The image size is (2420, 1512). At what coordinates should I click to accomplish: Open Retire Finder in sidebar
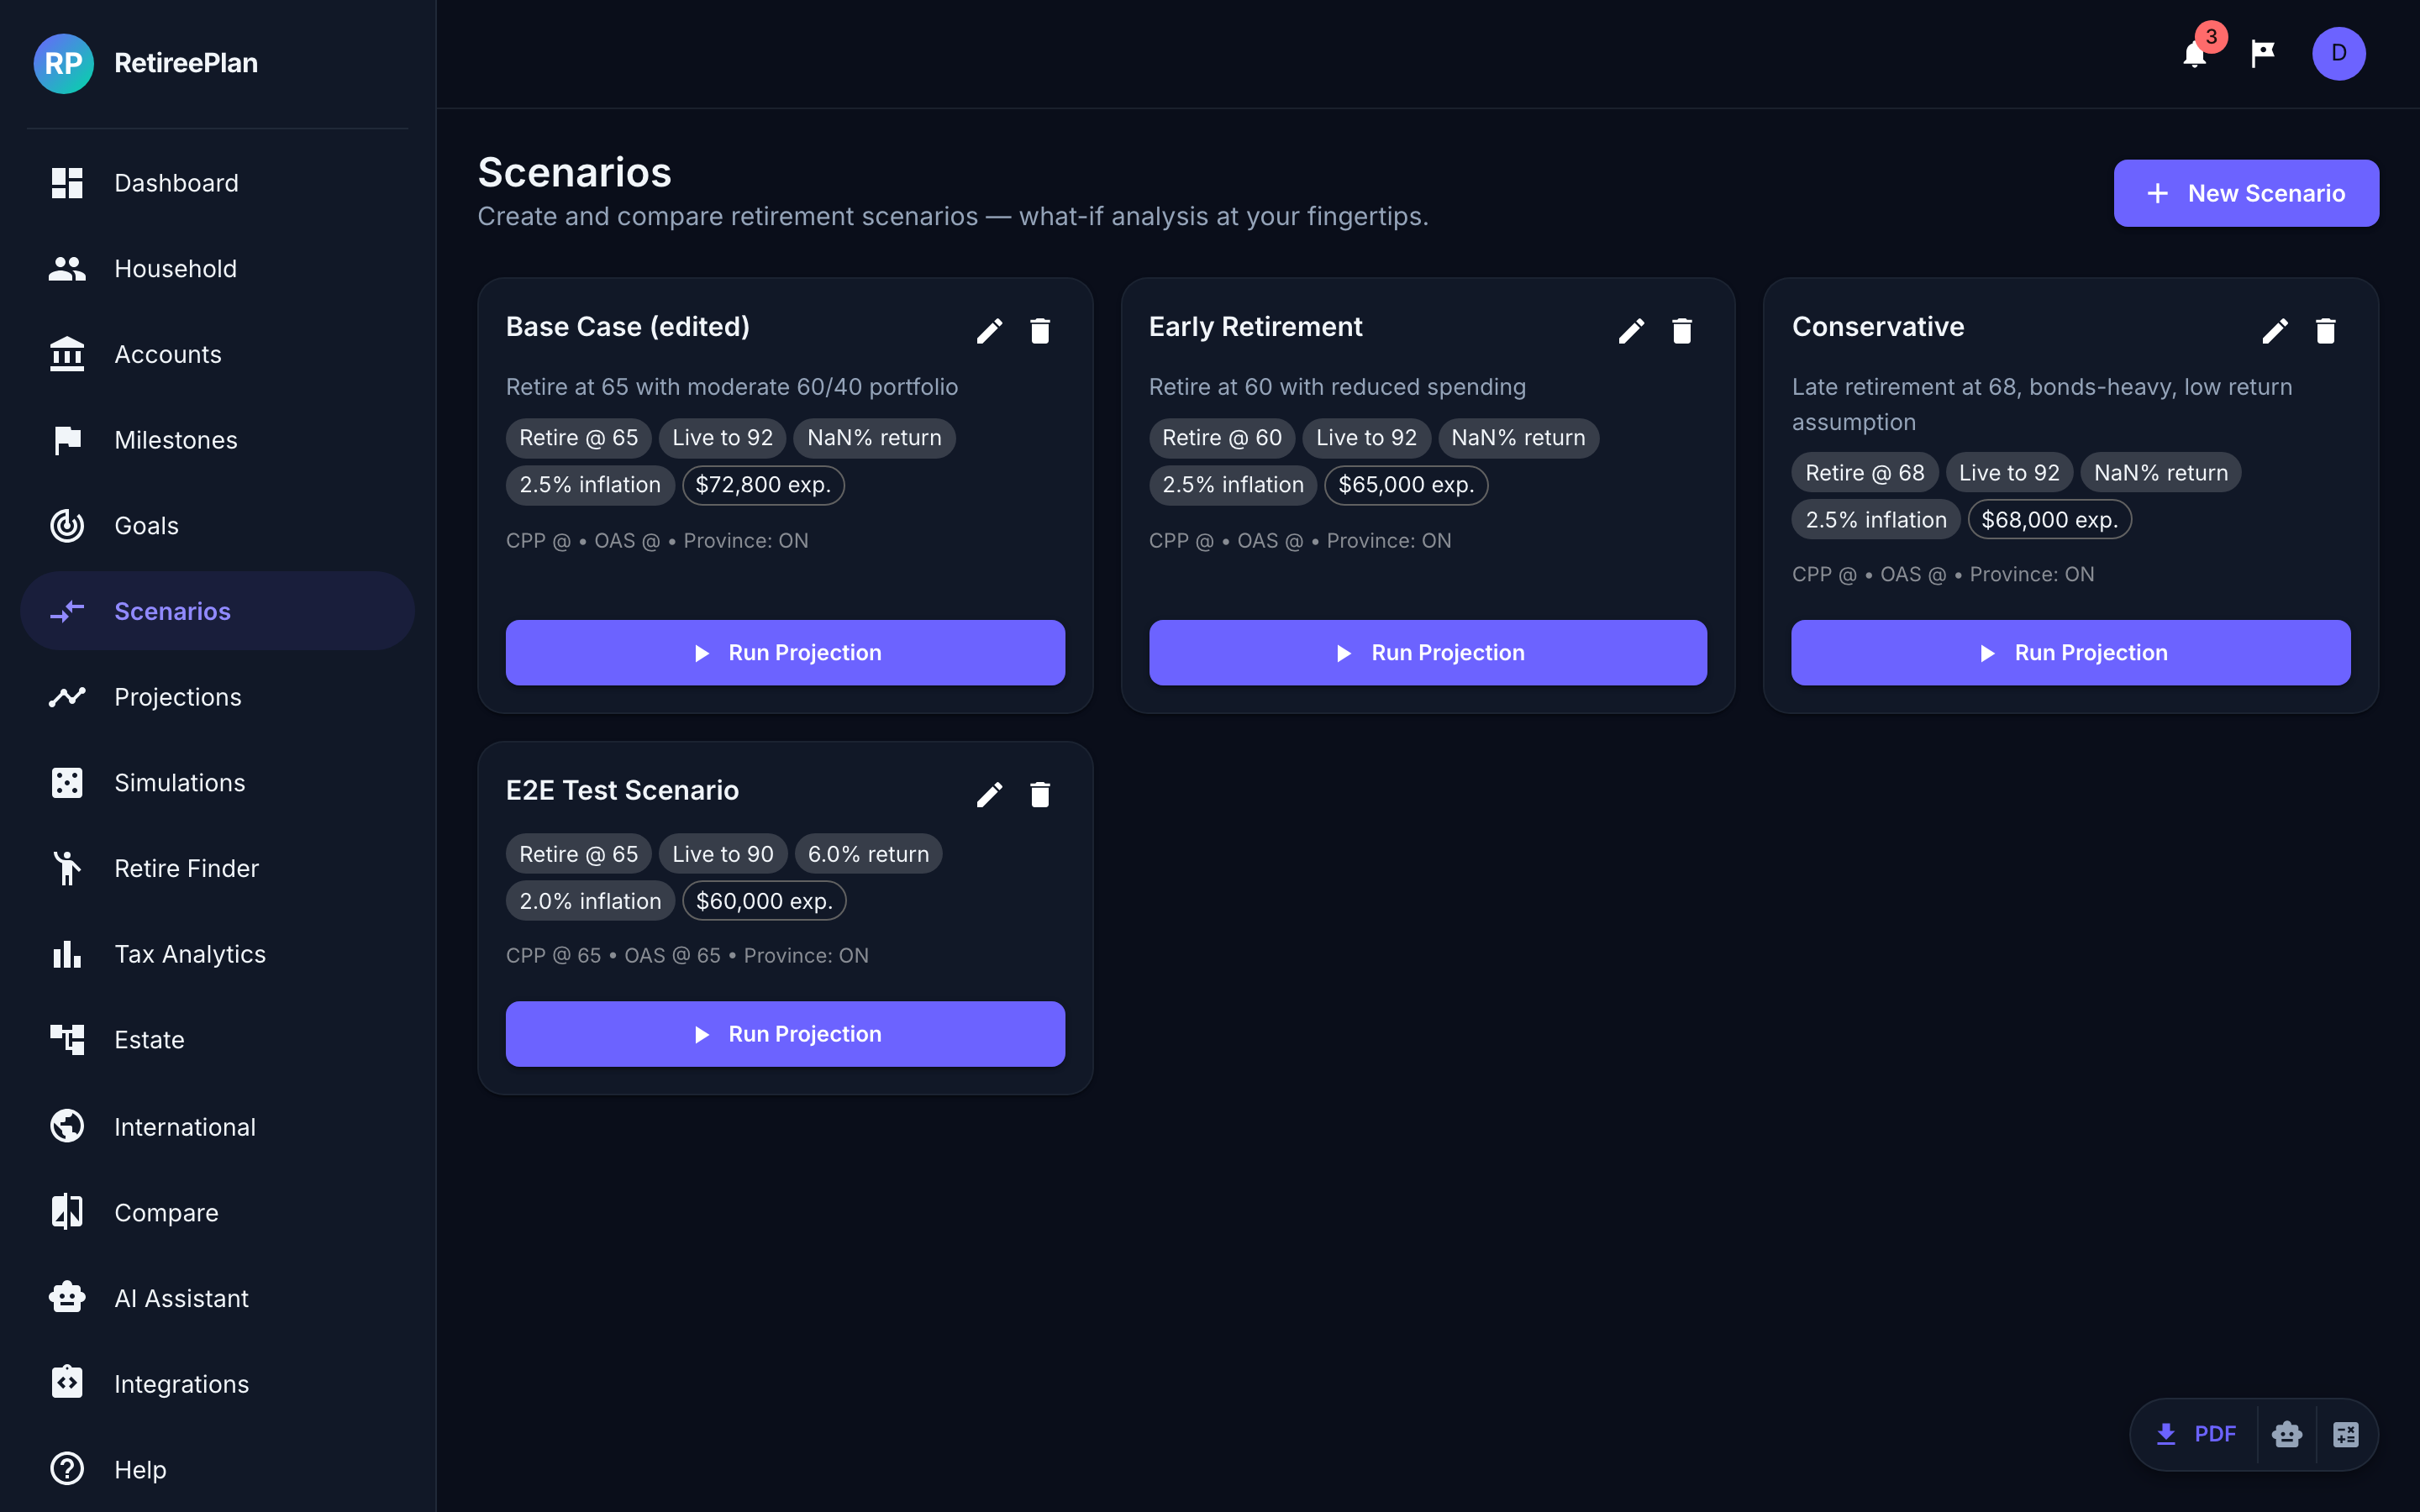coord(186,868)
